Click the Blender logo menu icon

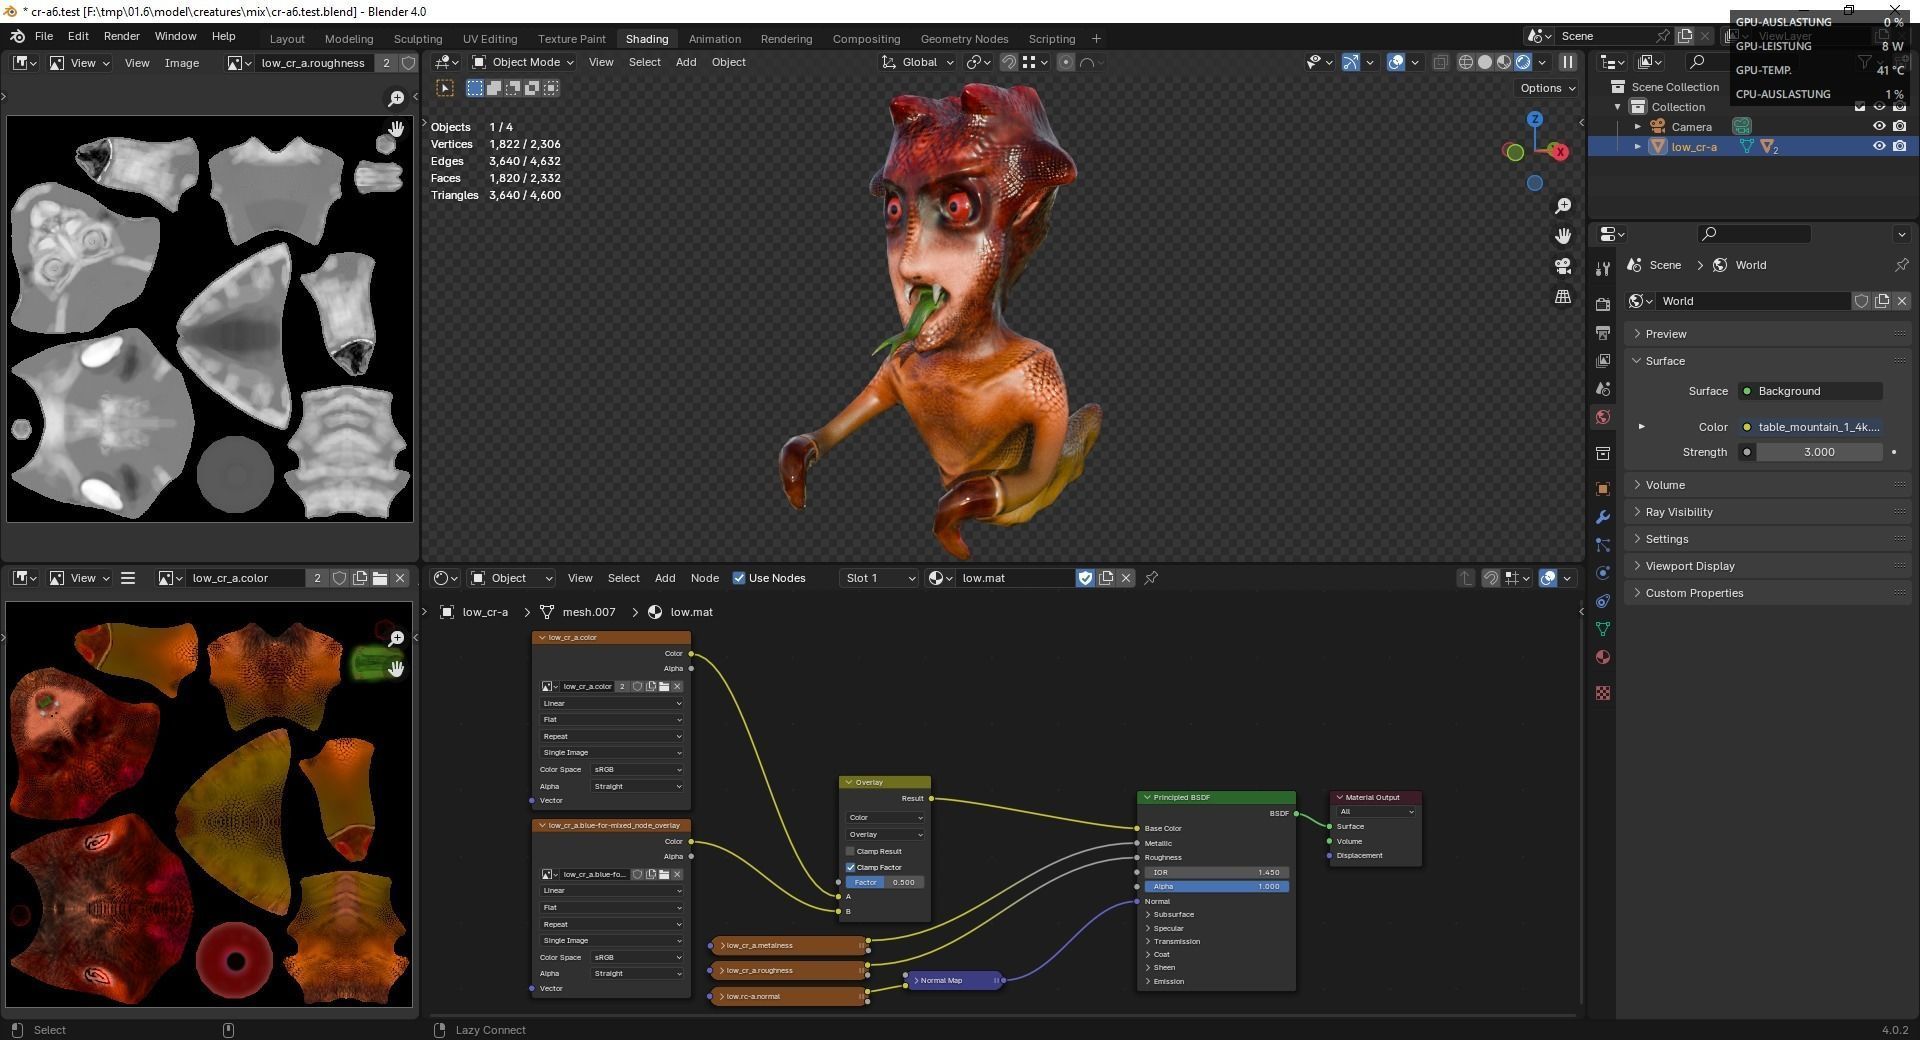17,36
